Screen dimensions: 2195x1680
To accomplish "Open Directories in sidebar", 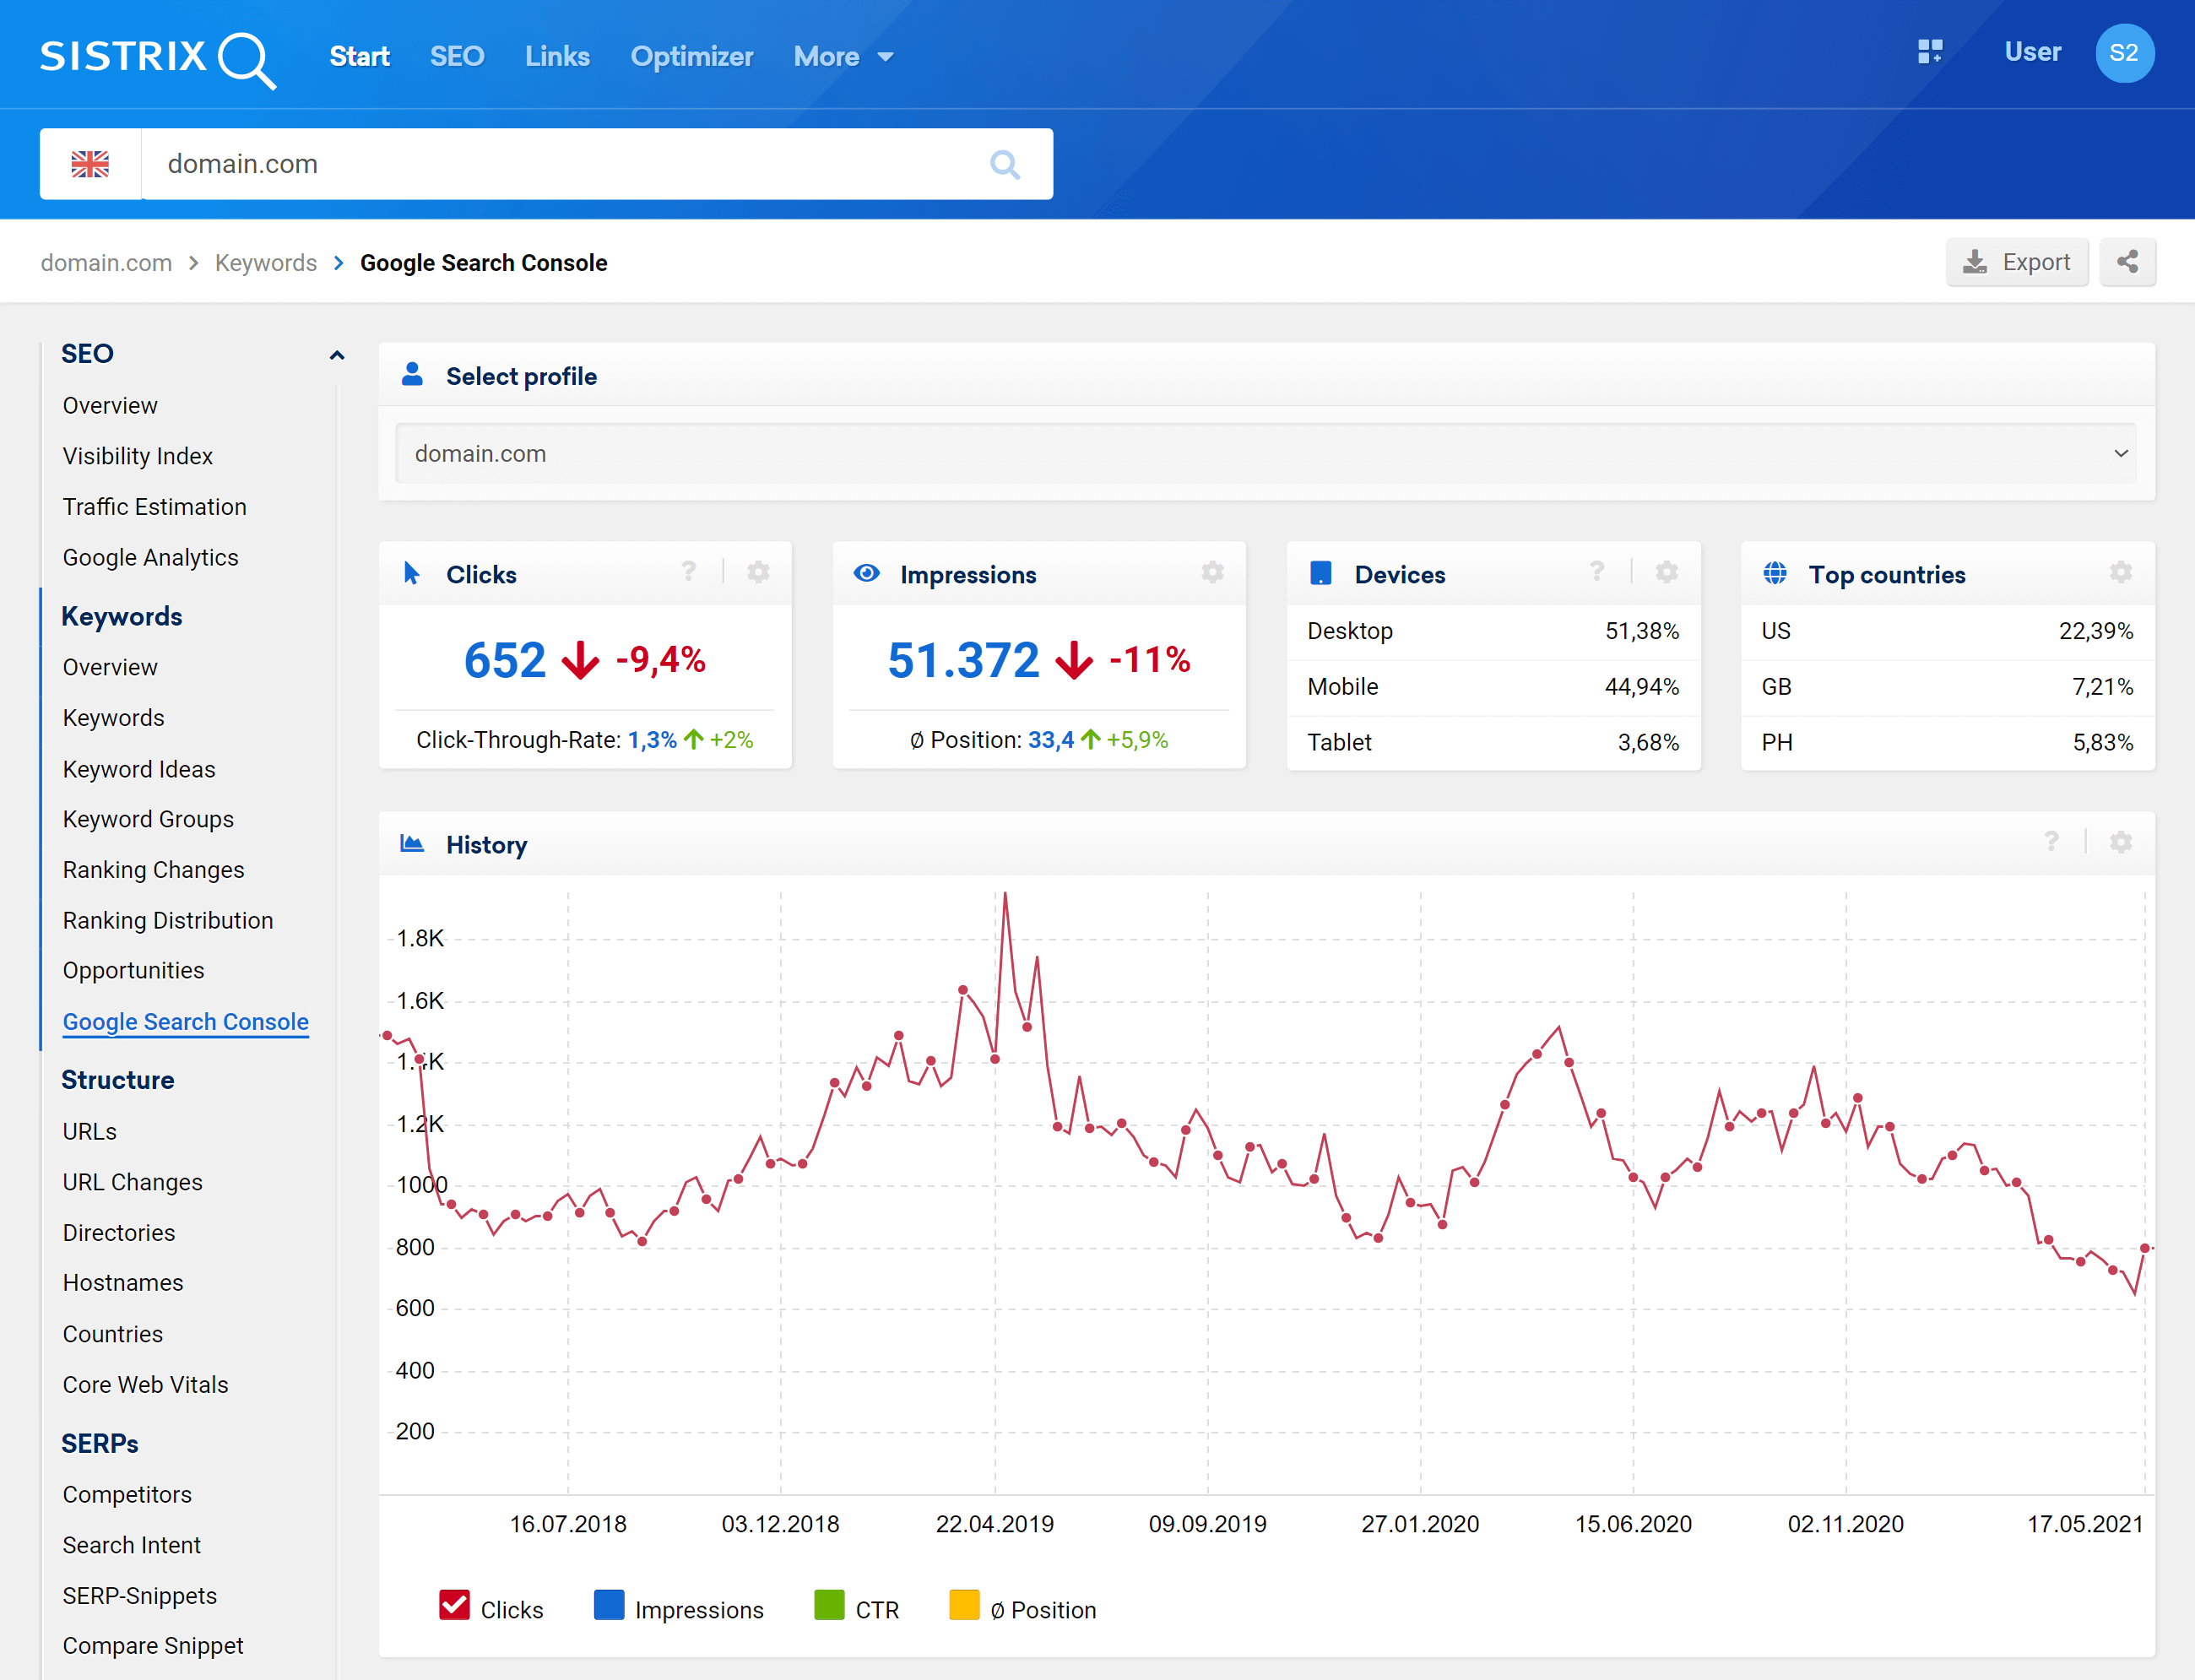I will point(119,1233).
